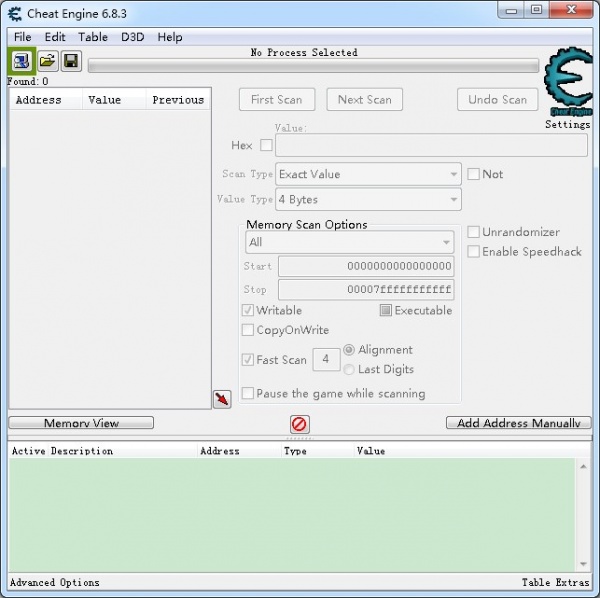Enable the Not checkbox
Screen dimensions: 600x598
coord(473,174)
